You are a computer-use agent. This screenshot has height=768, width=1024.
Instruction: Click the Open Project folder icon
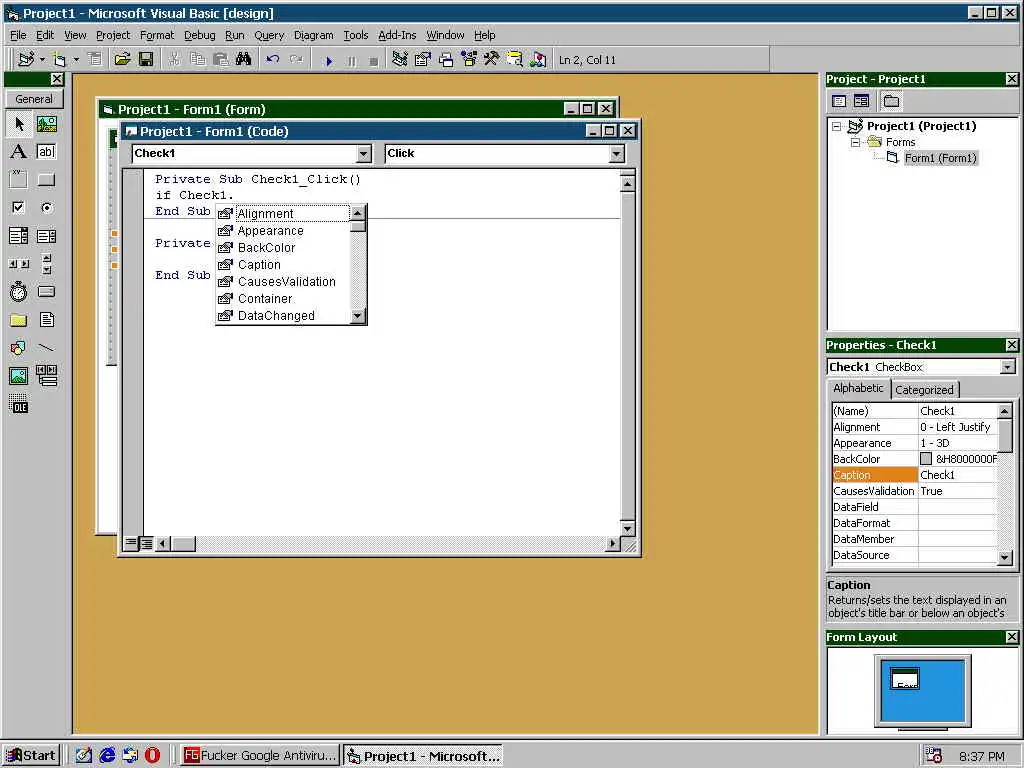click(122, 59)
